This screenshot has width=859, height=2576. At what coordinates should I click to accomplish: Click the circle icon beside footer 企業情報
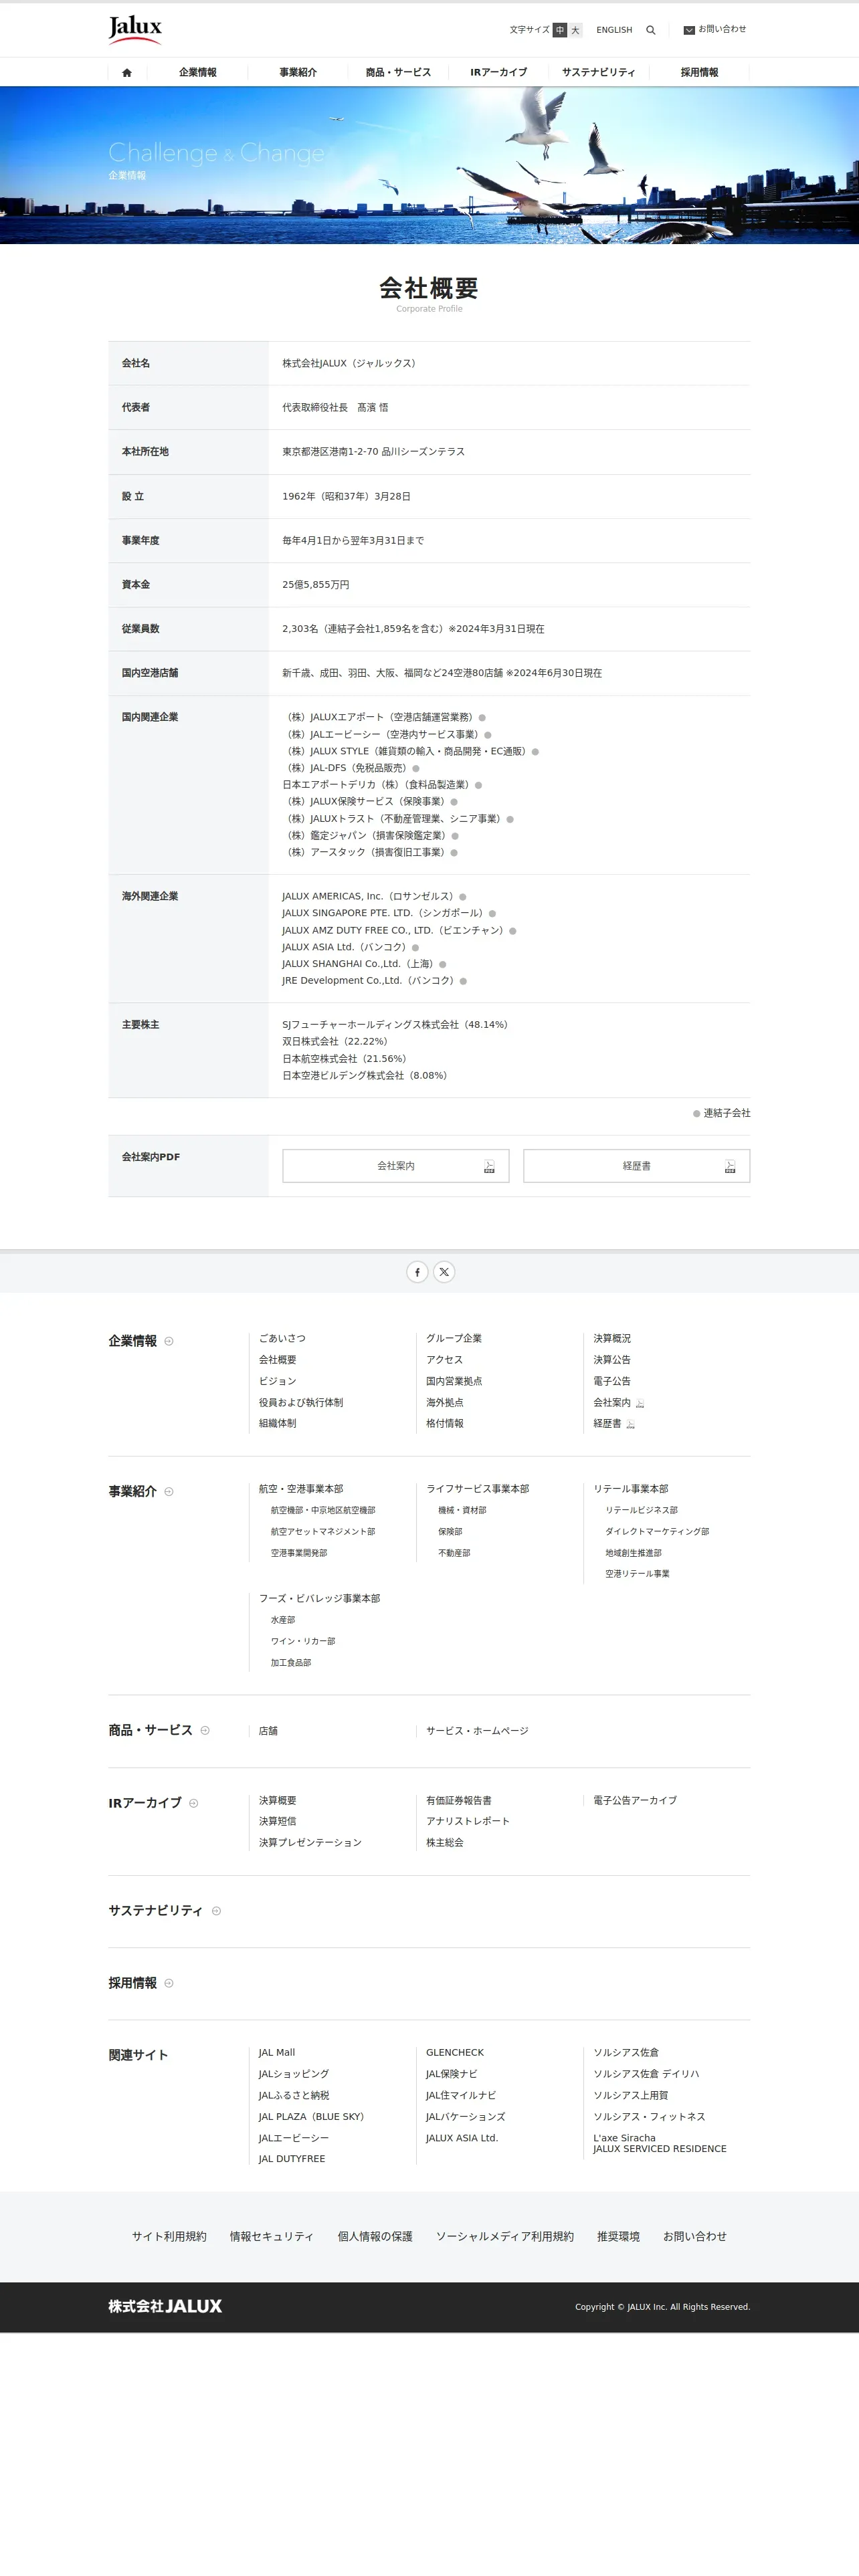tap(169, 1341)
